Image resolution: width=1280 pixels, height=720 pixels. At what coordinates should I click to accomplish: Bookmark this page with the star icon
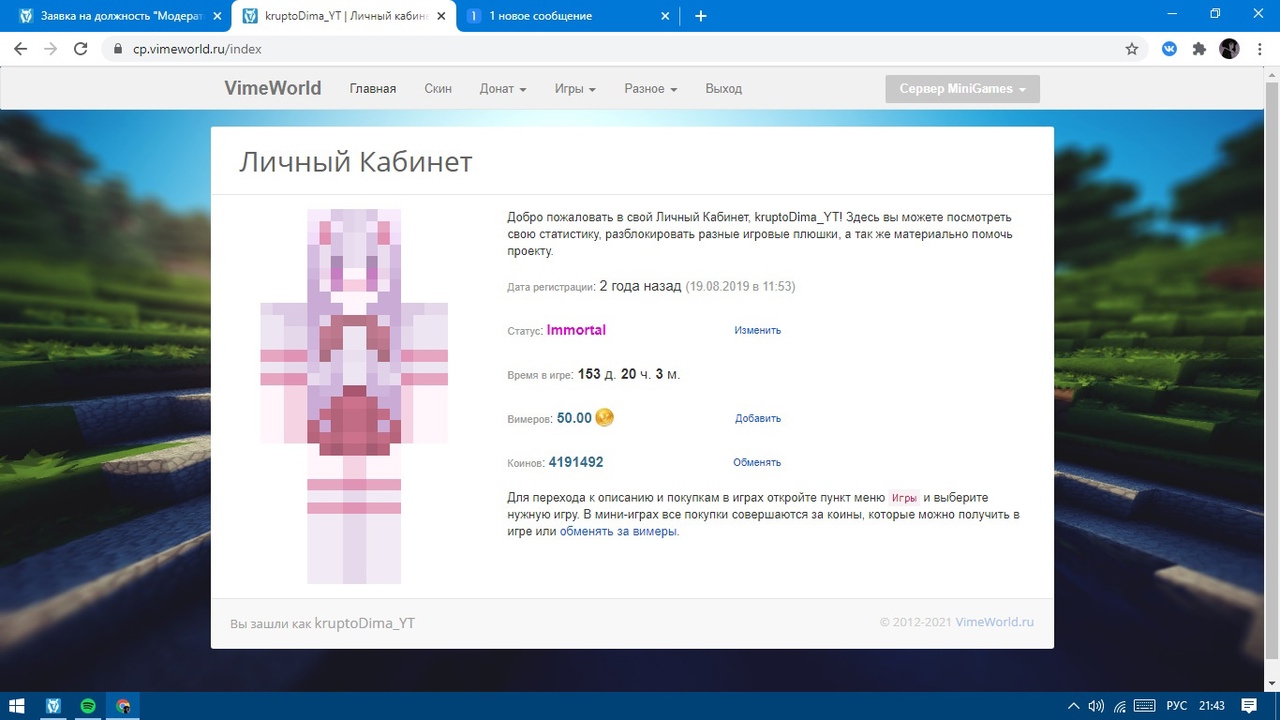tap(1132, 48)
